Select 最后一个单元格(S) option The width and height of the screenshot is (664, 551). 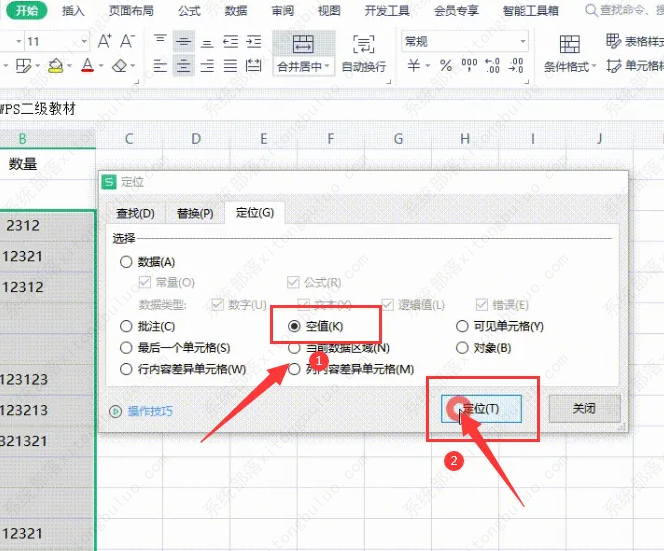[x=126, y=348]
